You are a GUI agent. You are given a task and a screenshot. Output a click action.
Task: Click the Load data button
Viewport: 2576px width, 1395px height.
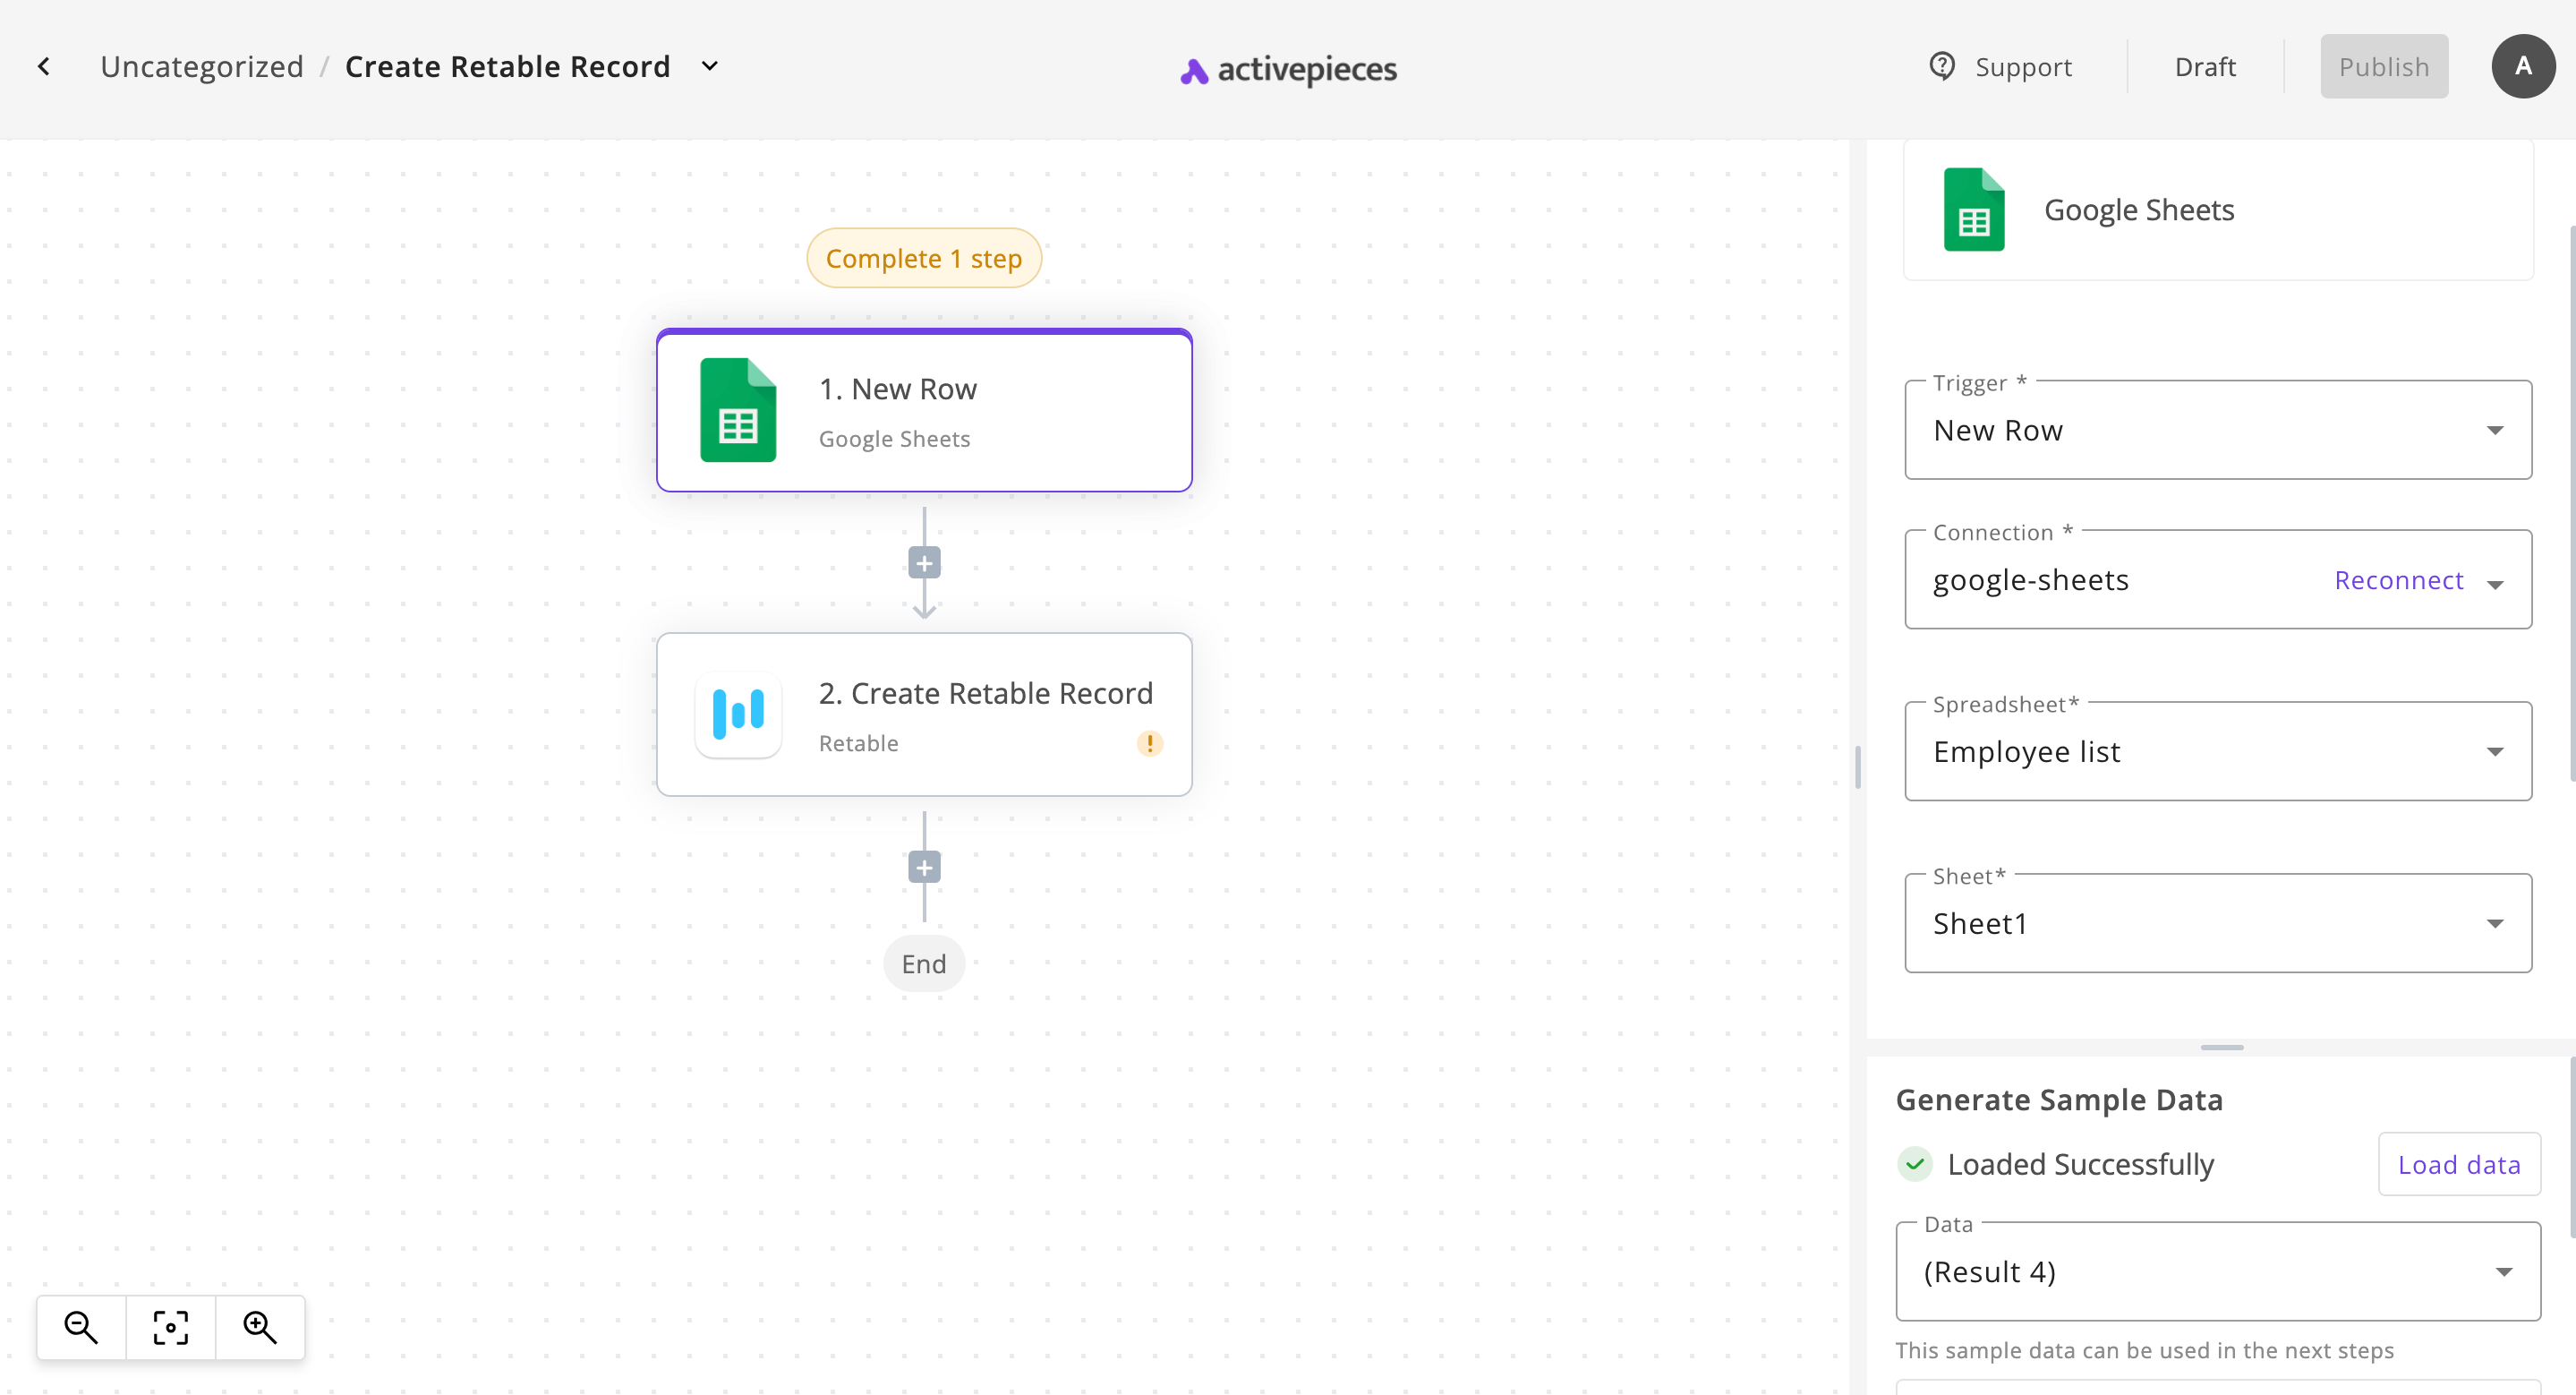tap(2459, 1164)
